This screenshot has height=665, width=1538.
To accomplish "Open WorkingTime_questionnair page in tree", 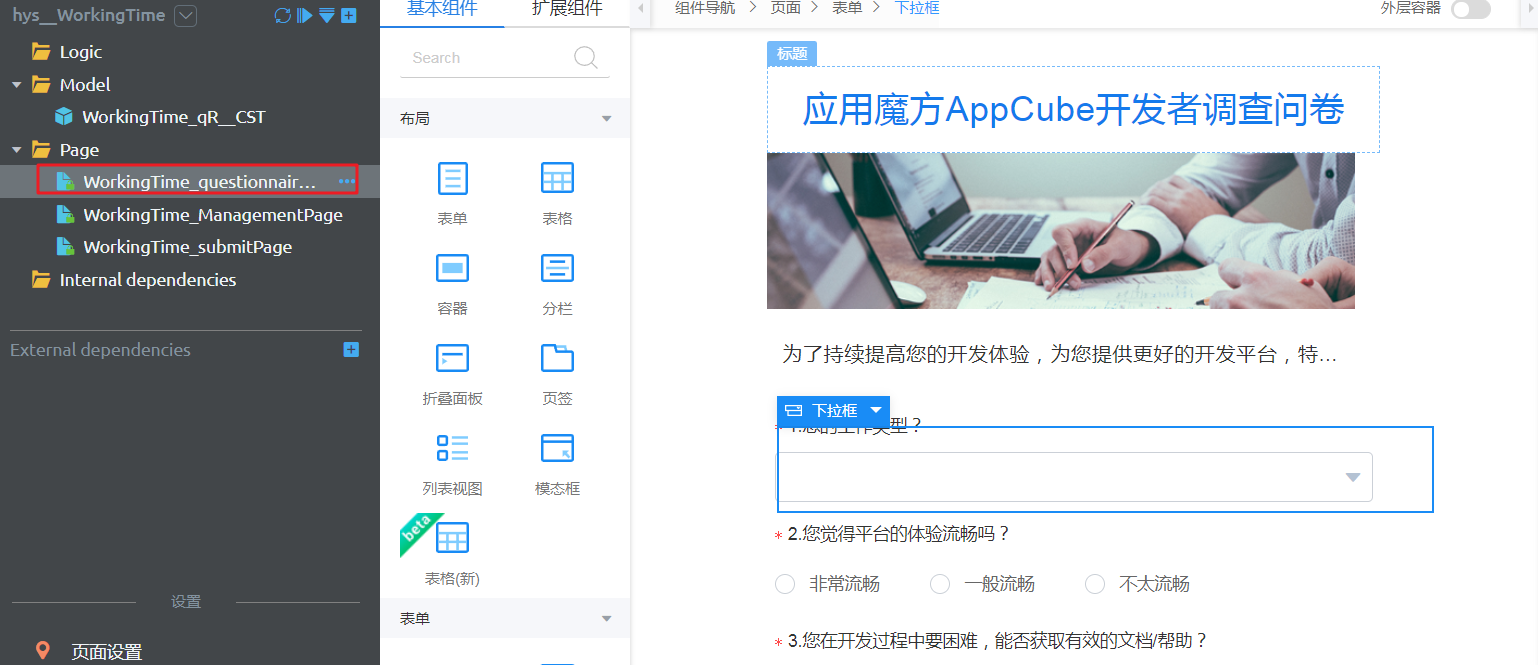I will coord(198,181).
